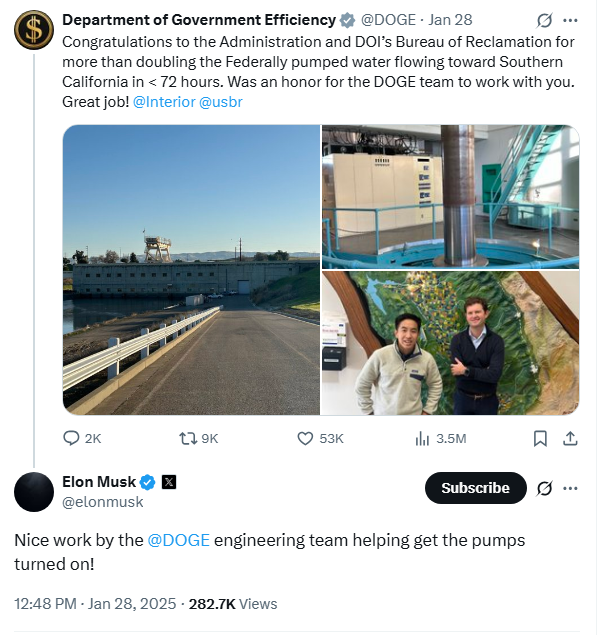Click the X affiliate badge next to Elon Musk
Image resolution: width=602 pixels, height=635 pixels.
point(169,482)
